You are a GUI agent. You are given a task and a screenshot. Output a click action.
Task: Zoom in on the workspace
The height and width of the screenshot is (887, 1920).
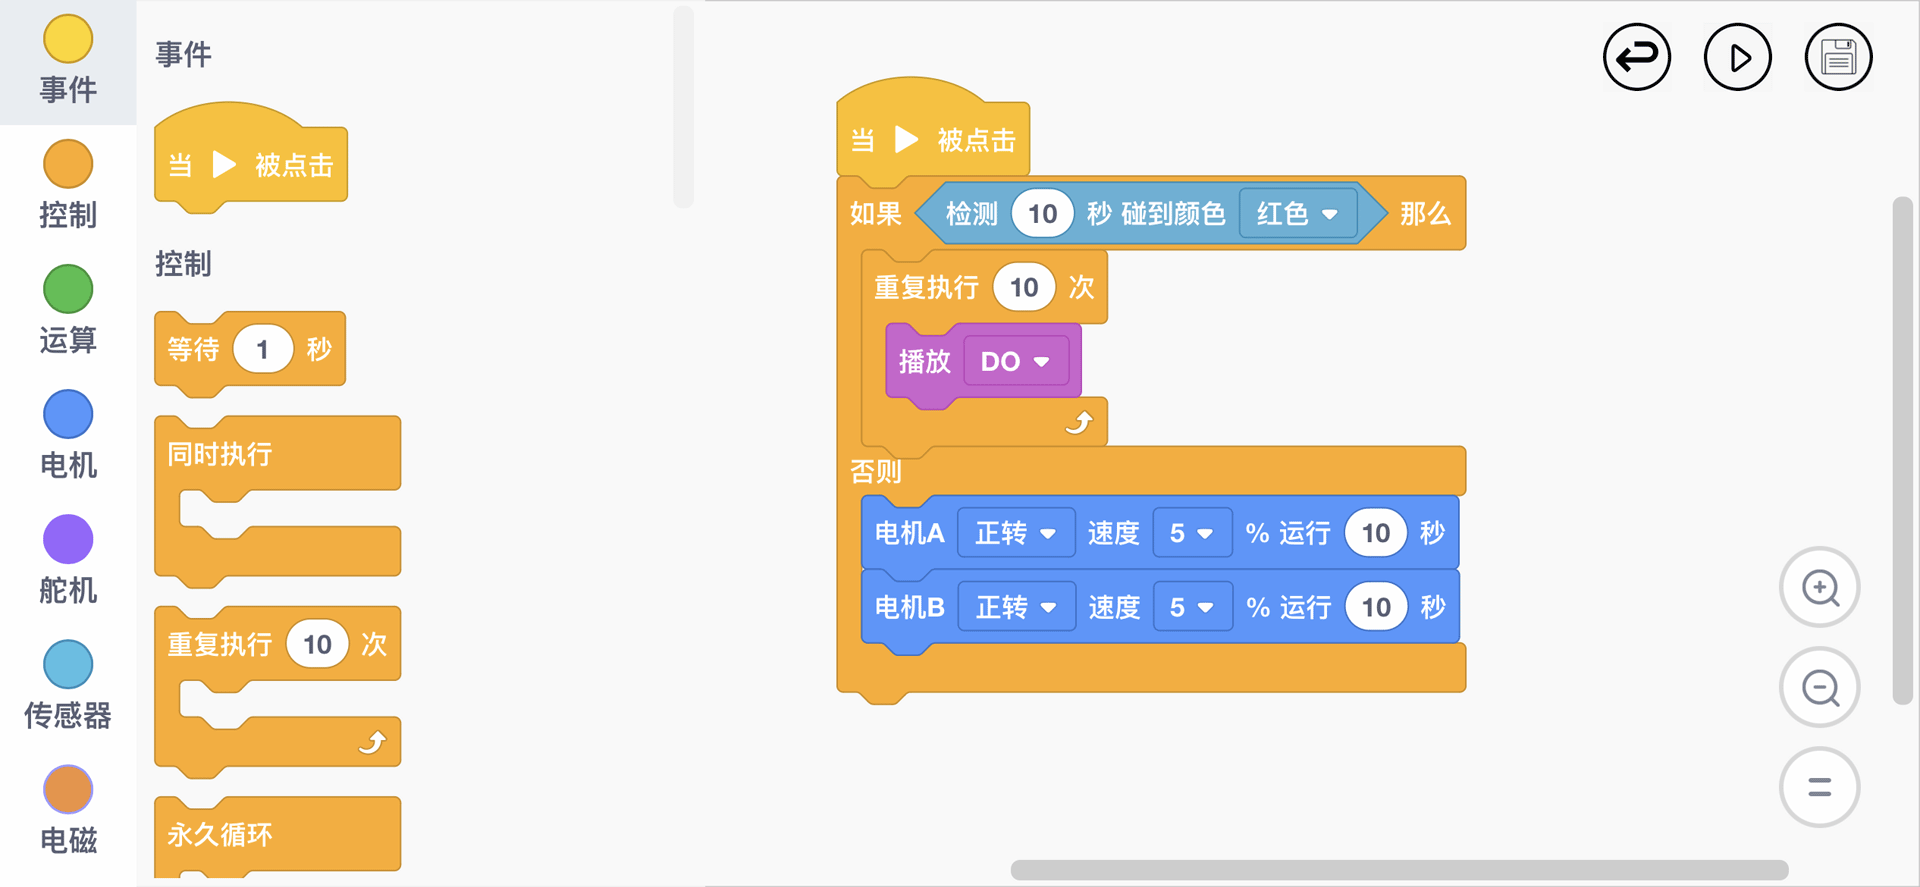pos(1820,587)
